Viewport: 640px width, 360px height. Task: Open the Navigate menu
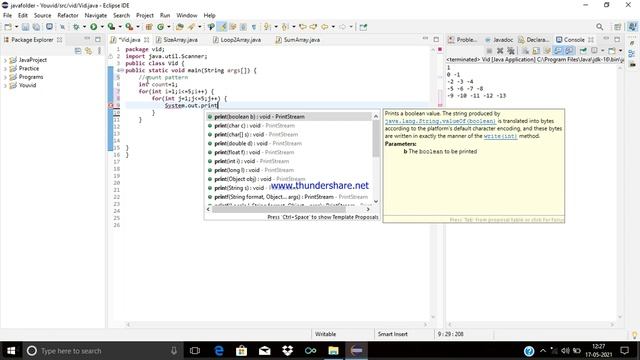96,16
